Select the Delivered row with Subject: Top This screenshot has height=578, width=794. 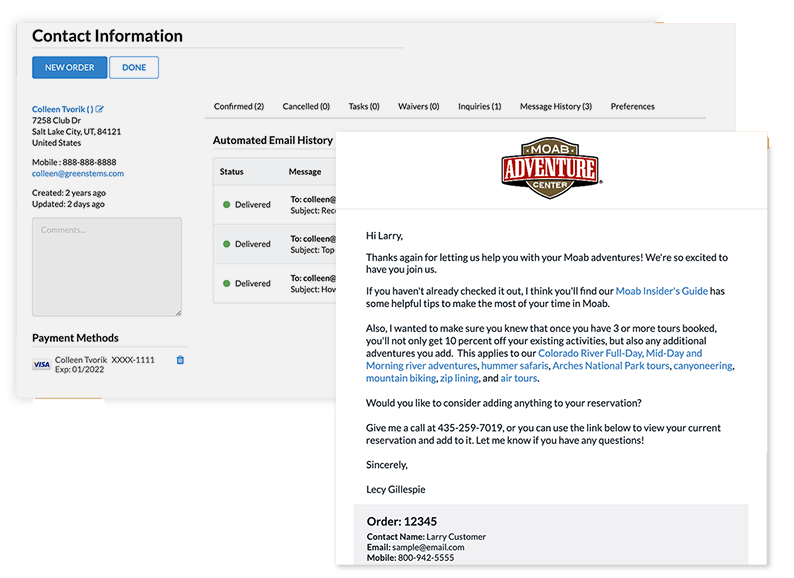[275, 244]
